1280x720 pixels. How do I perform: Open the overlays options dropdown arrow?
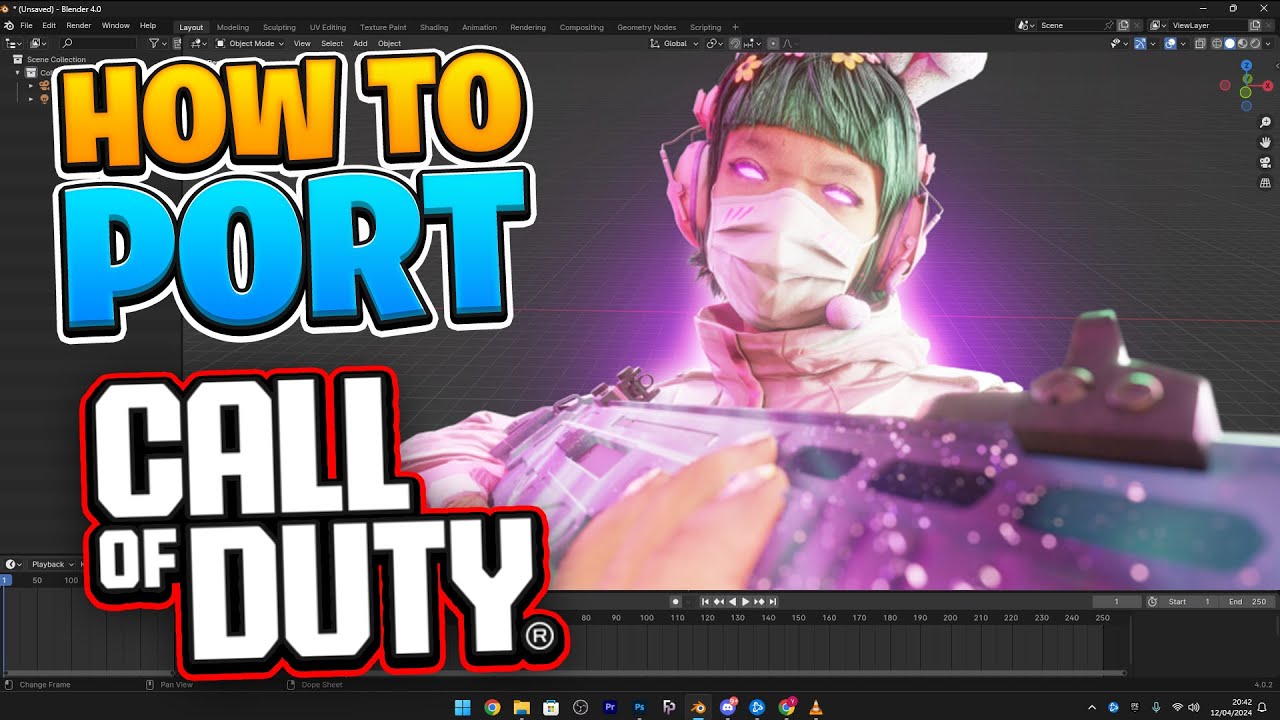coord(1183,43)
